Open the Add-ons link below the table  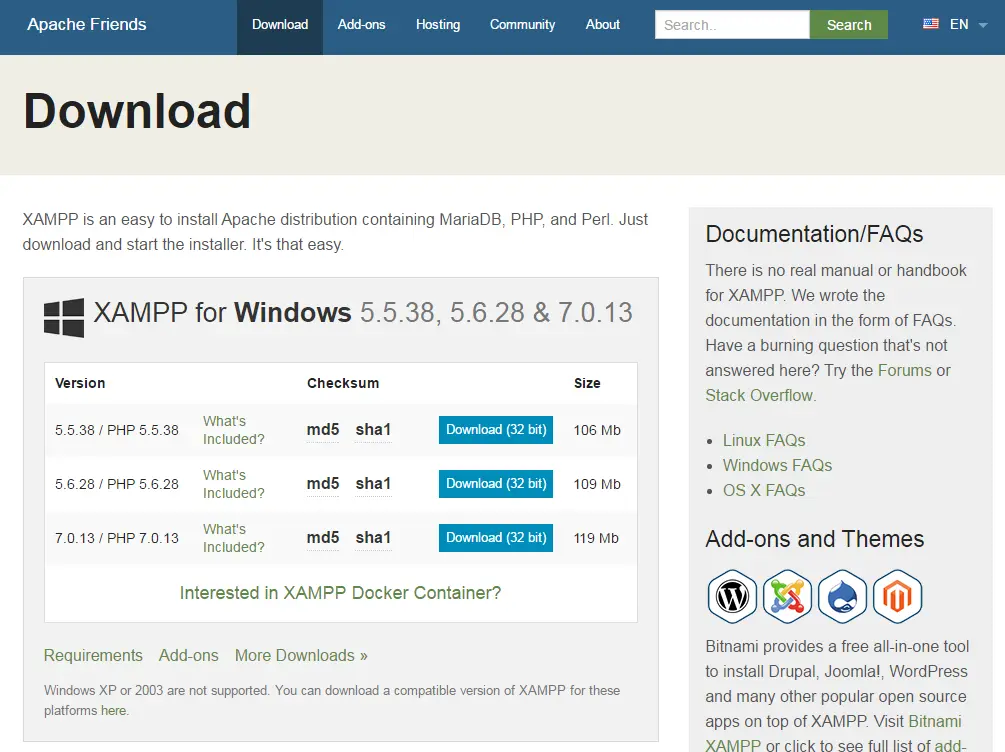tap(188, 655)
